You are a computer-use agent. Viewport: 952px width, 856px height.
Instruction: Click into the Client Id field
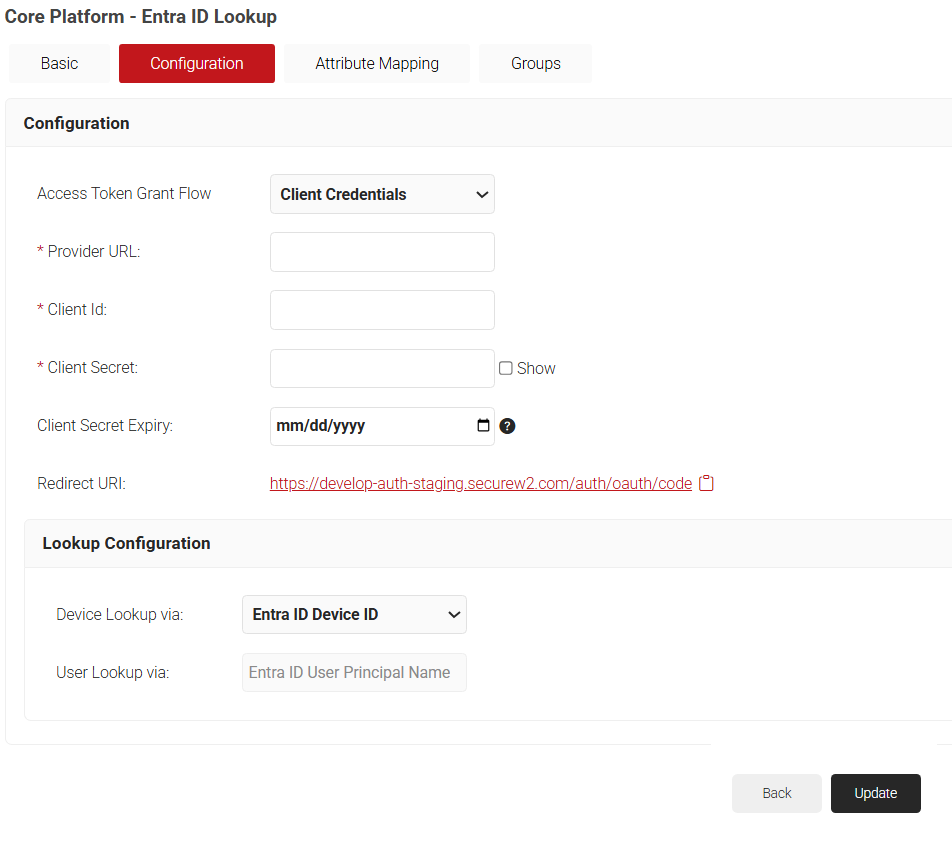pos(382,310)
